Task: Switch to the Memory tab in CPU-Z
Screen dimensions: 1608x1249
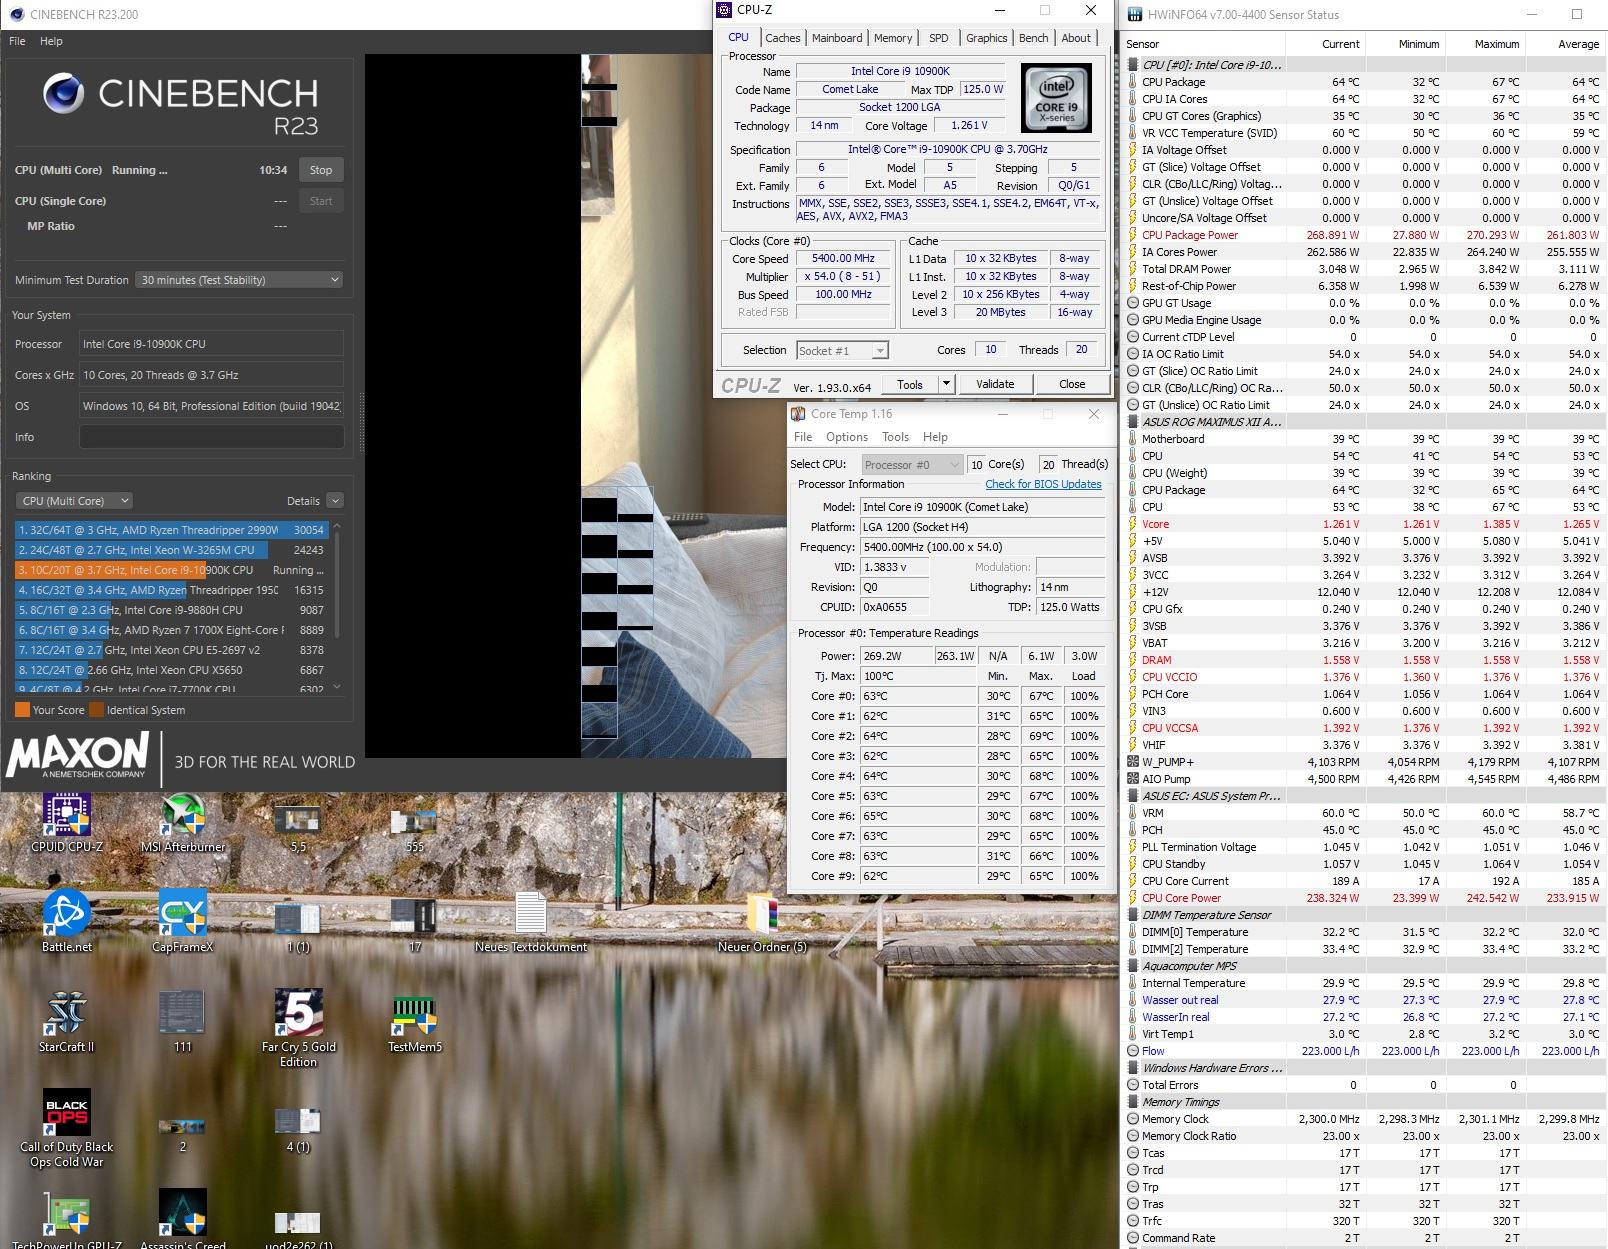Action: click(893, 38)
